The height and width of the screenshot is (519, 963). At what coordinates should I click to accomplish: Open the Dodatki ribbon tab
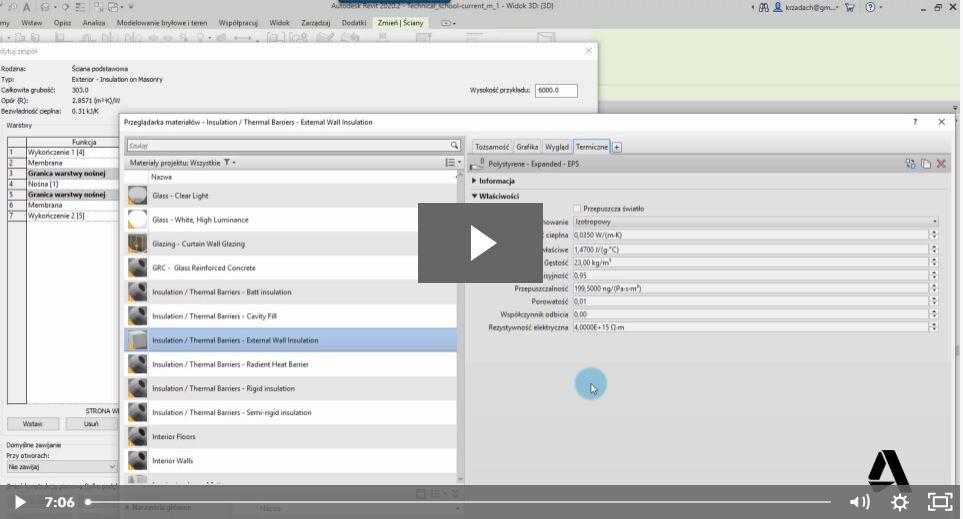tap(354, 23)
